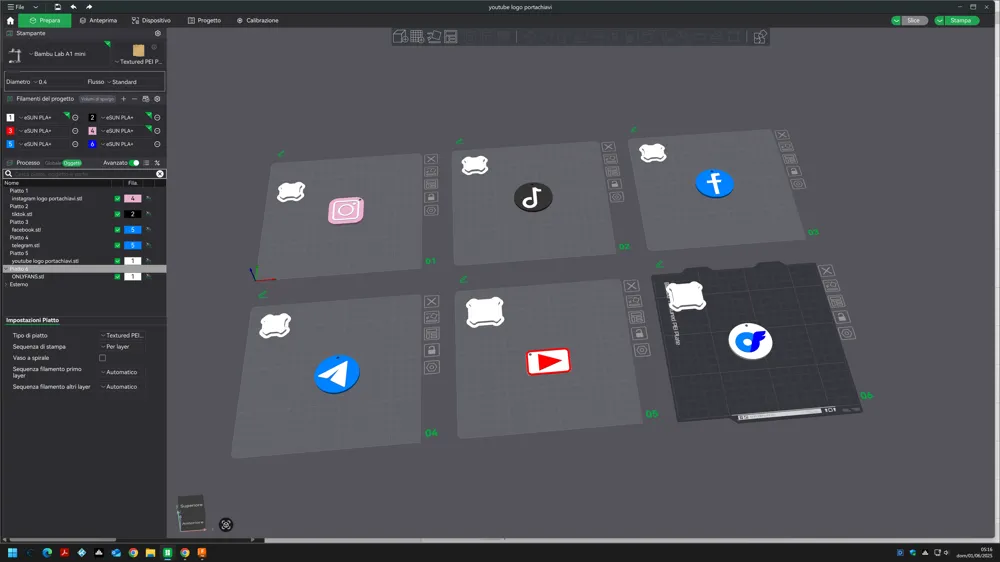Select the YouTube logo model on plate 05
1000x562 pixels.
[548, 362]
